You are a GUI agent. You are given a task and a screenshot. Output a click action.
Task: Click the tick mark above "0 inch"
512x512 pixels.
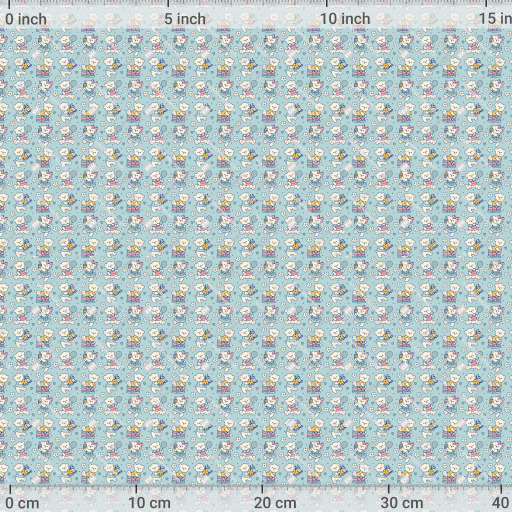point(9,4)
